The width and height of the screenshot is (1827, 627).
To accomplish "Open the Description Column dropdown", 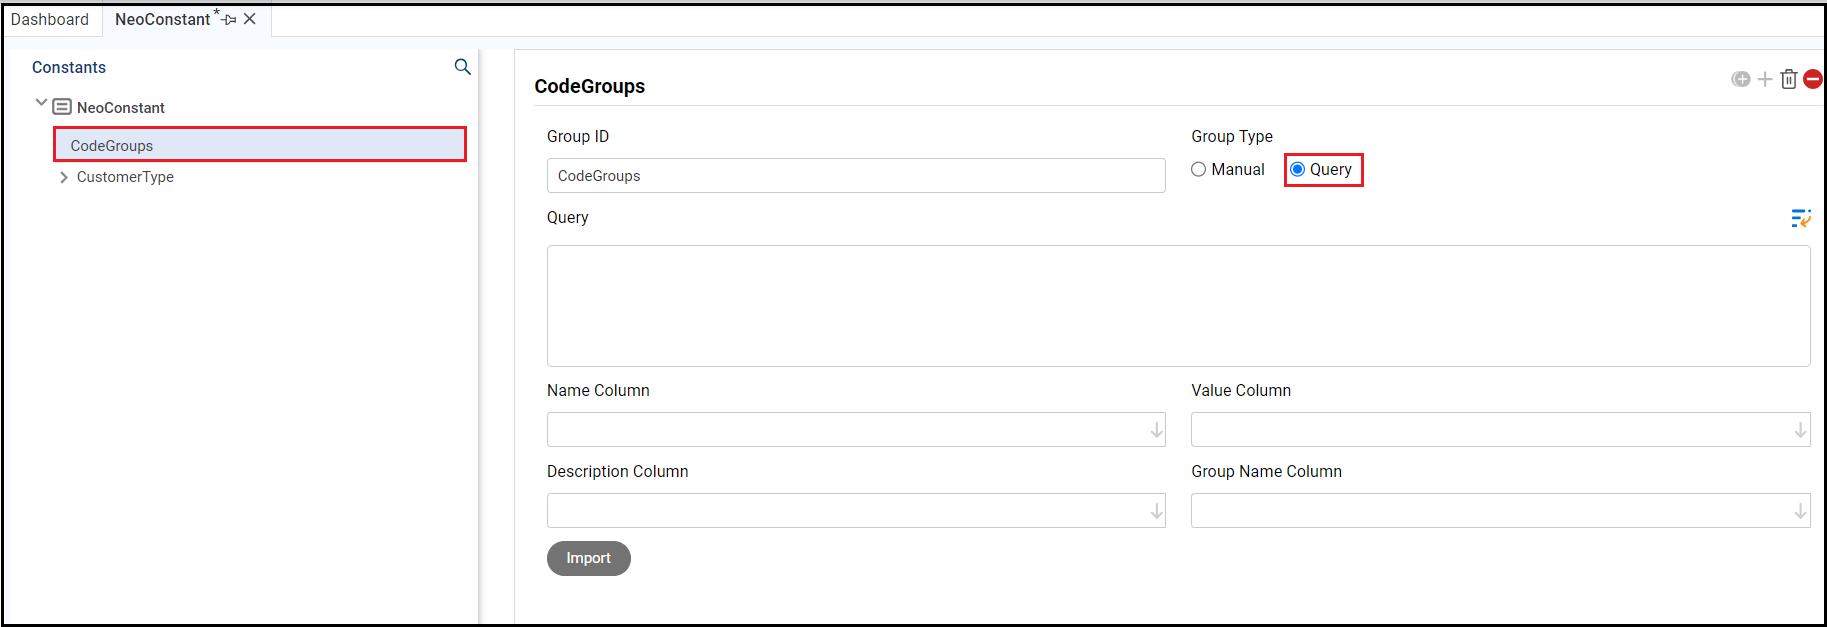I will point(1156,511).
